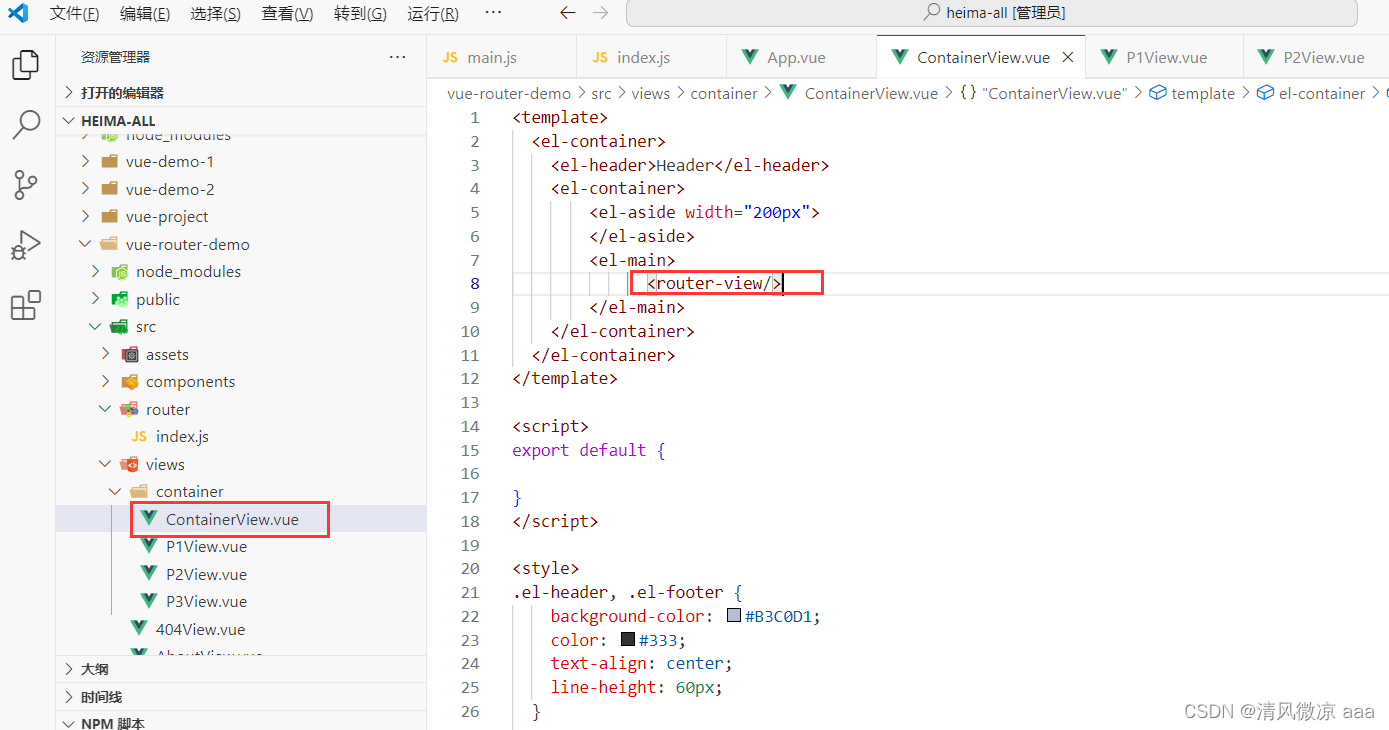The image size is (1389, 730).
Task: Switch to the App.vue tab
Action: coord(801,57)
